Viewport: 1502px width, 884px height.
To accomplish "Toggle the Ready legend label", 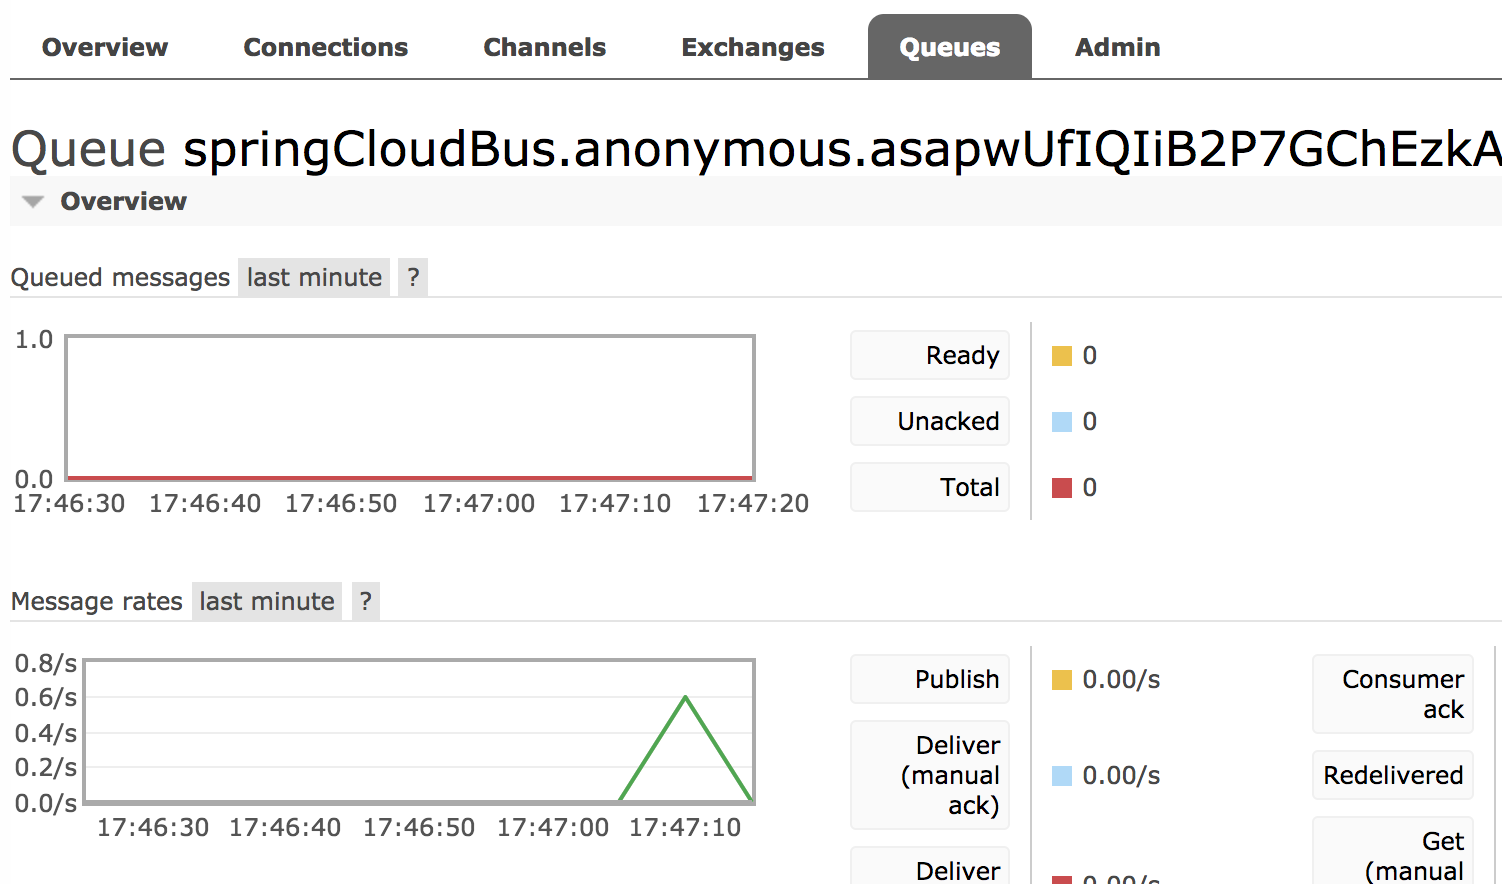I will click(930, 355).
